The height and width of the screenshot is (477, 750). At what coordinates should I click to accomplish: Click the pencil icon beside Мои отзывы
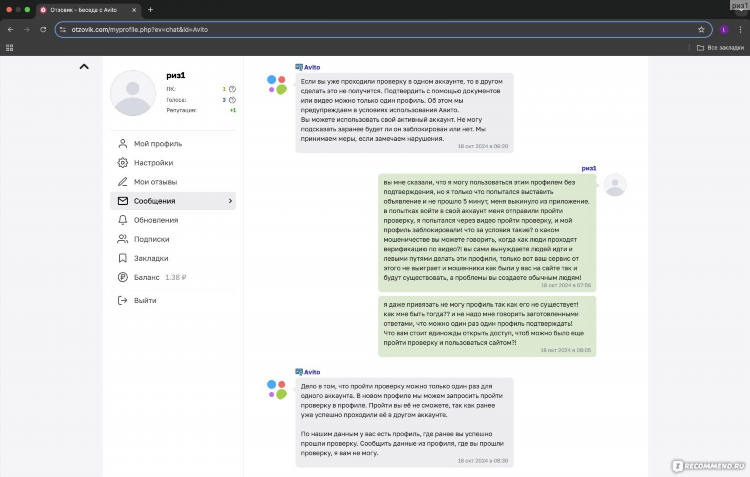click(123, 182)
